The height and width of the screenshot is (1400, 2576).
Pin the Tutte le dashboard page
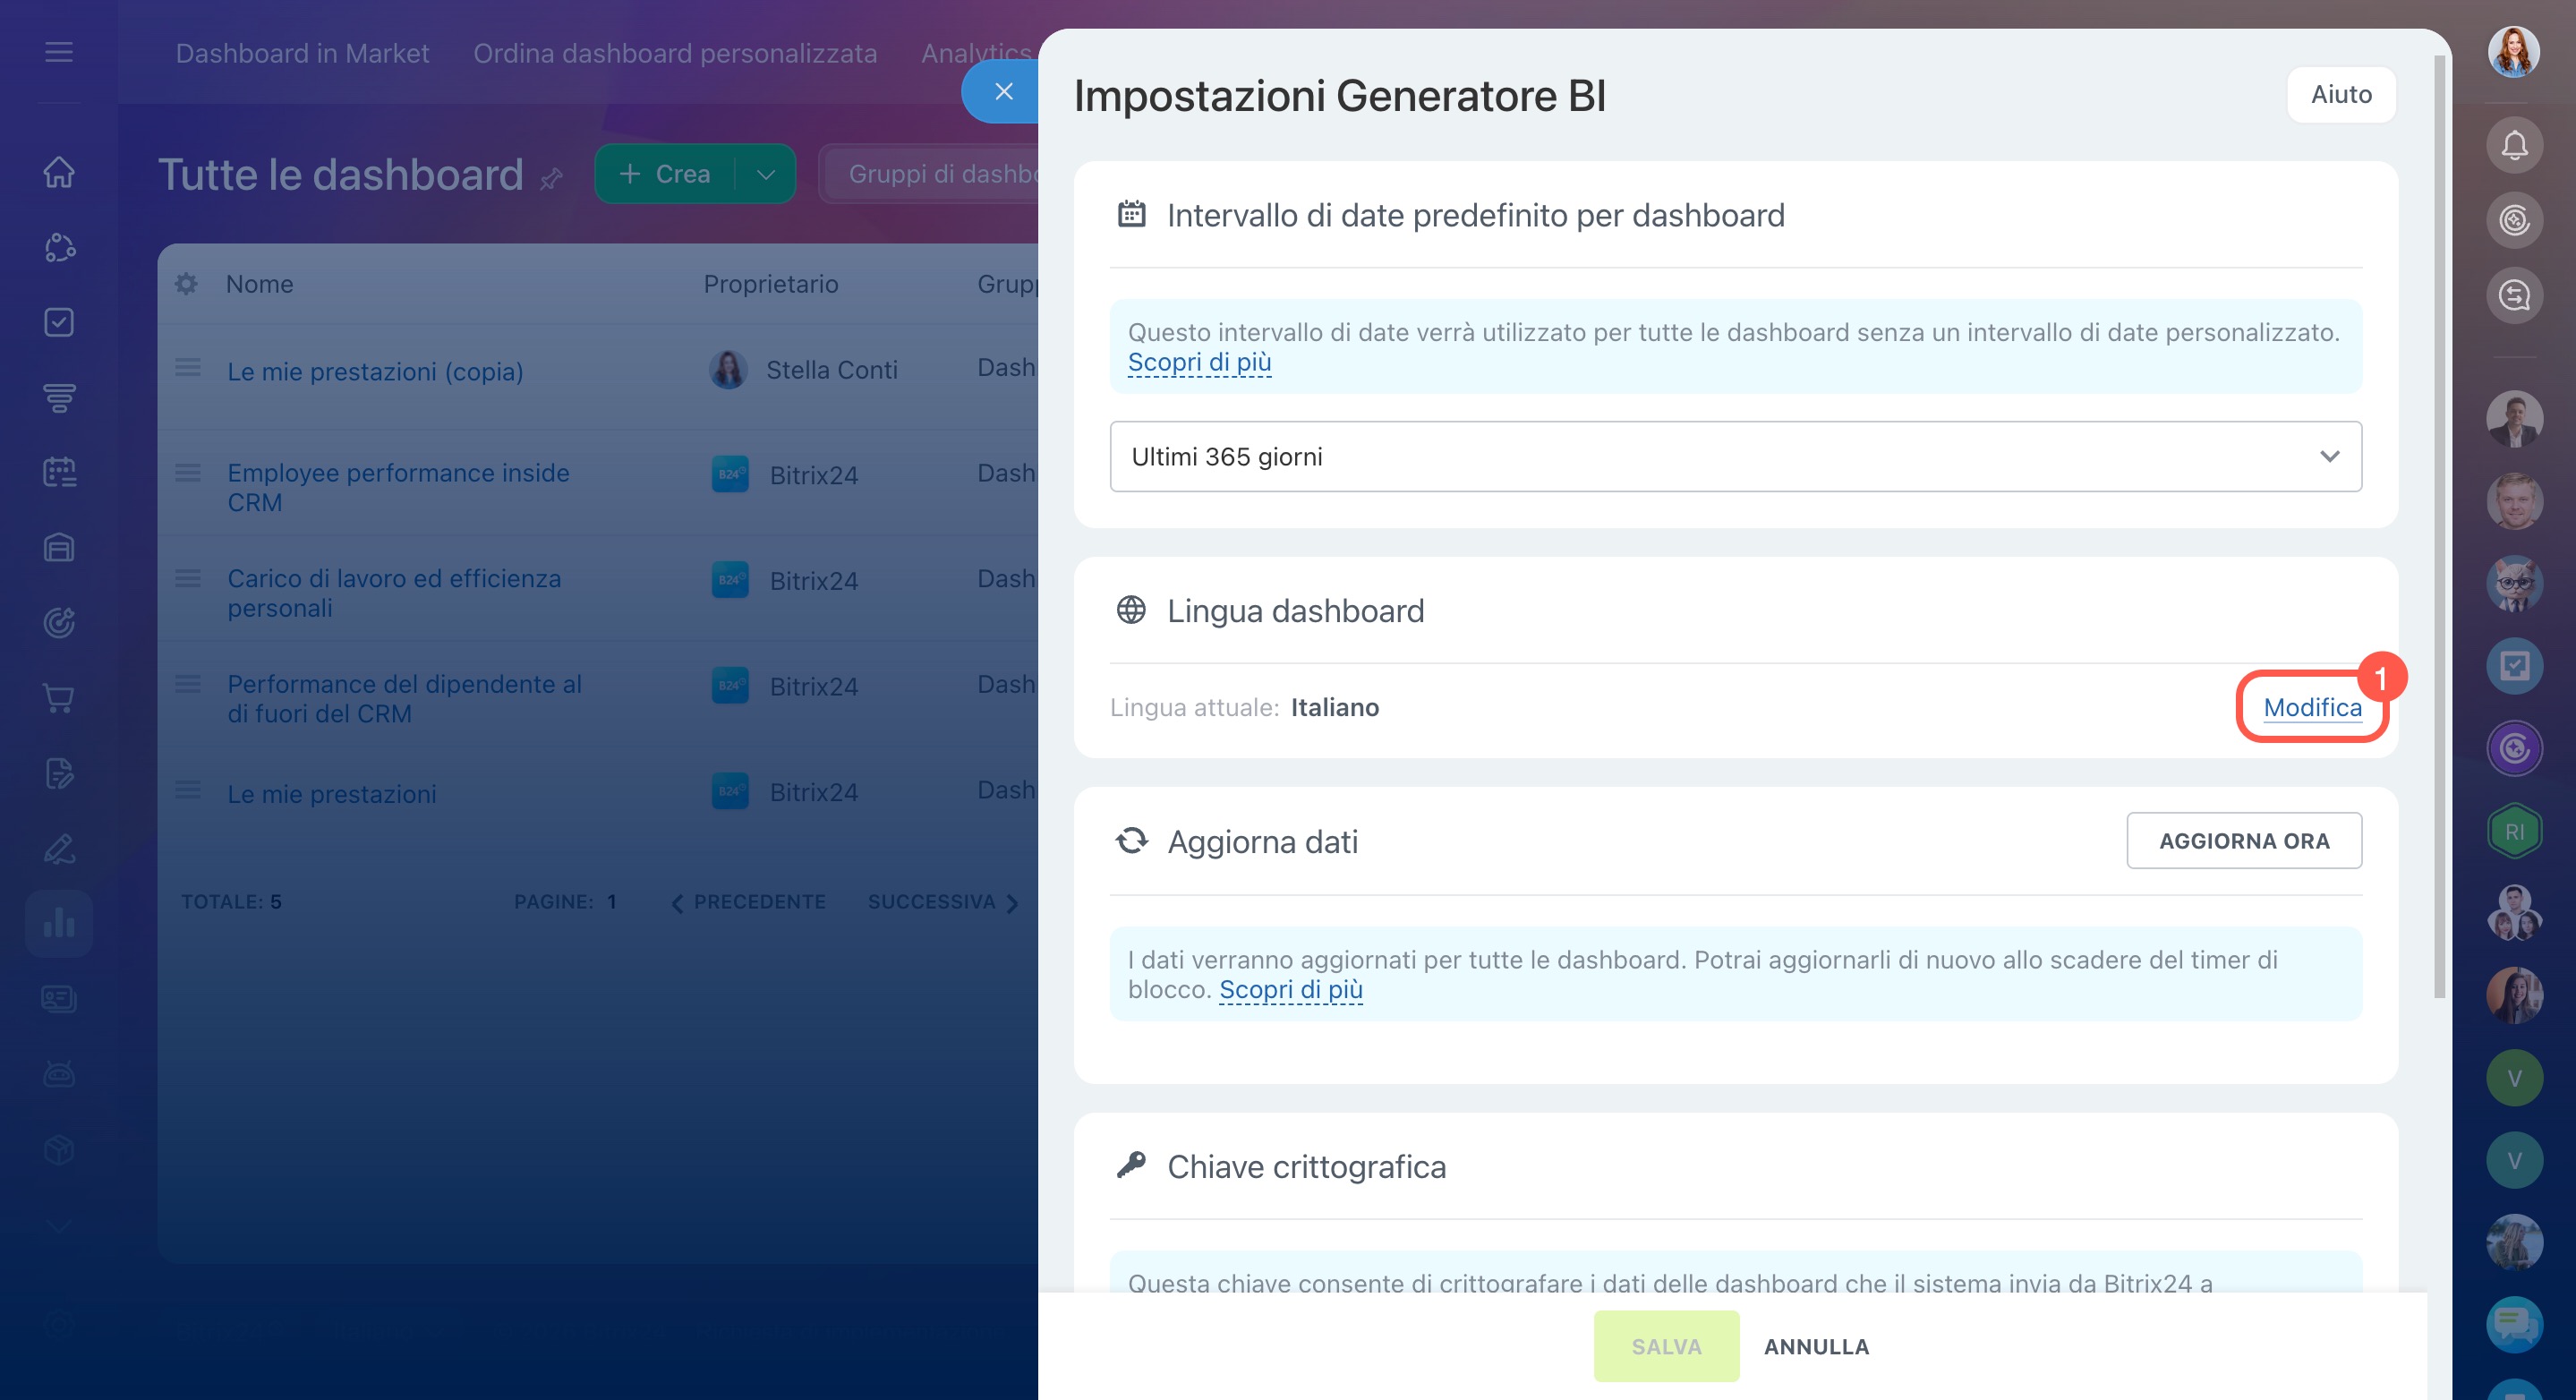pyautogui.click(x=551, y=179)
